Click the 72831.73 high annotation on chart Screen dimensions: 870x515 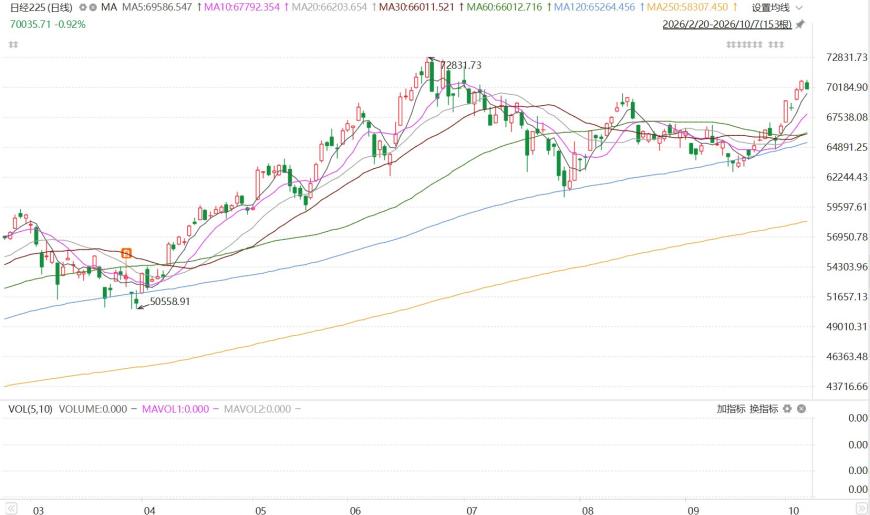461,65
